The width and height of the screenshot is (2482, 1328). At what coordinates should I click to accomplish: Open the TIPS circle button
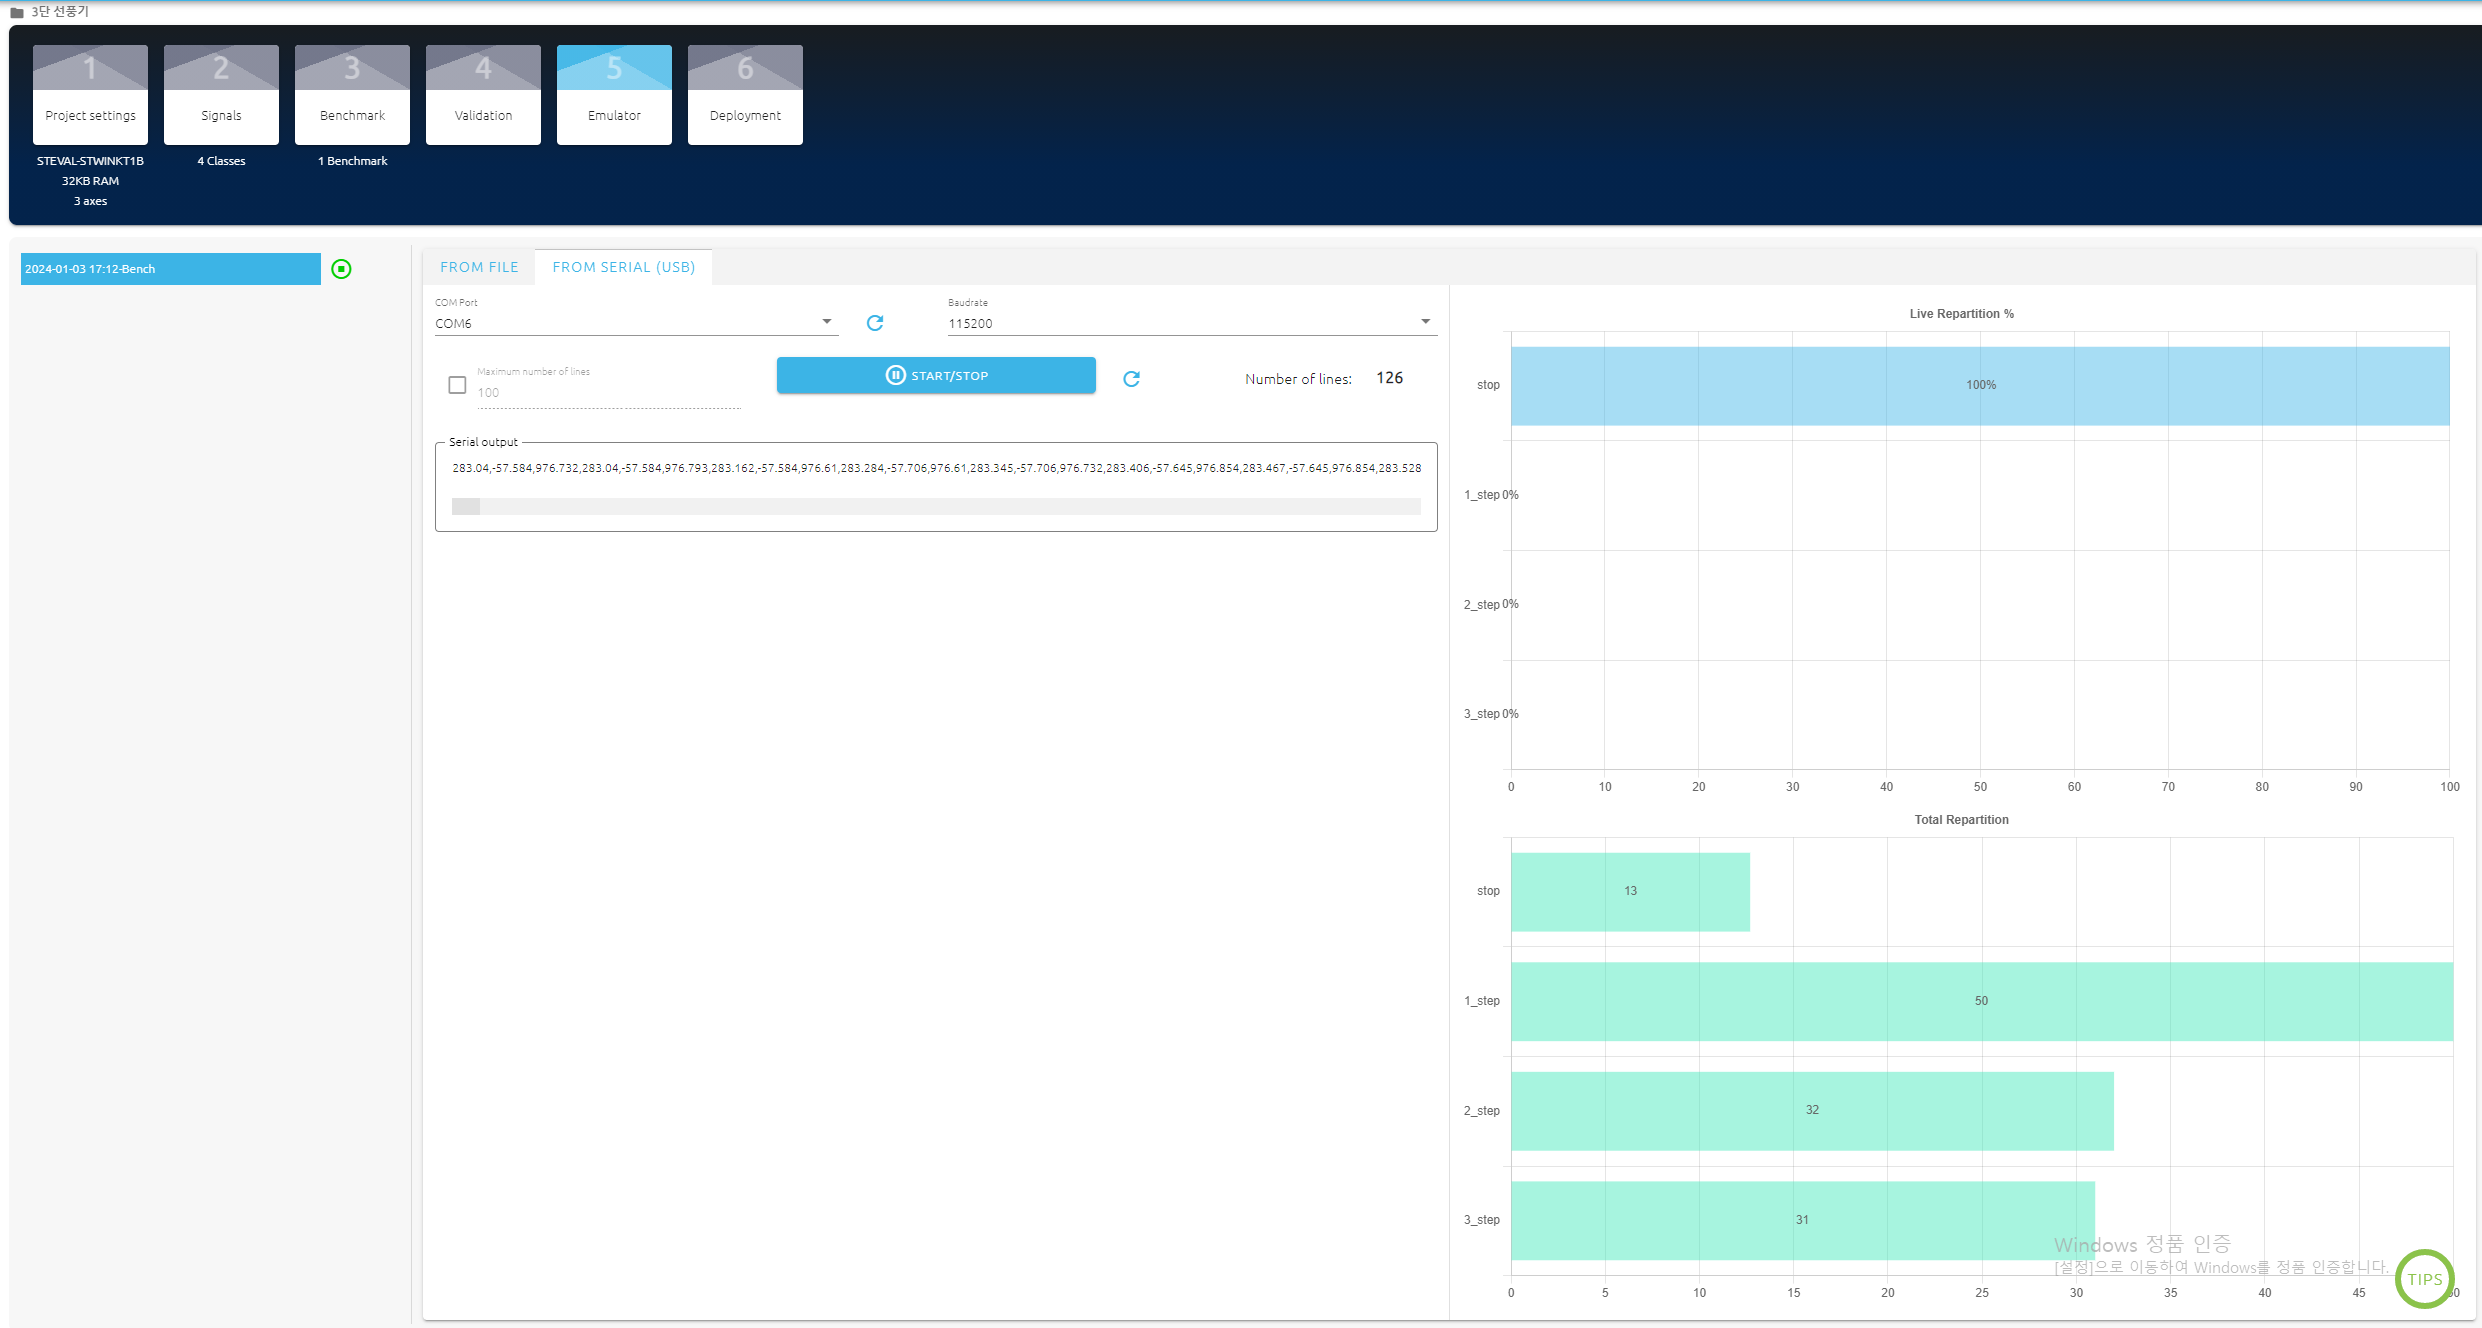click(2424, 1278)
